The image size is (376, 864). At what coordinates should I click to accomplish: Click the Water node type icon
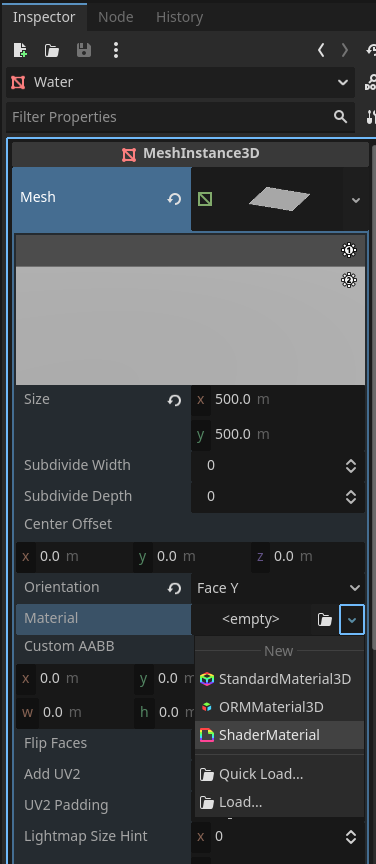(x=18, y=83)
